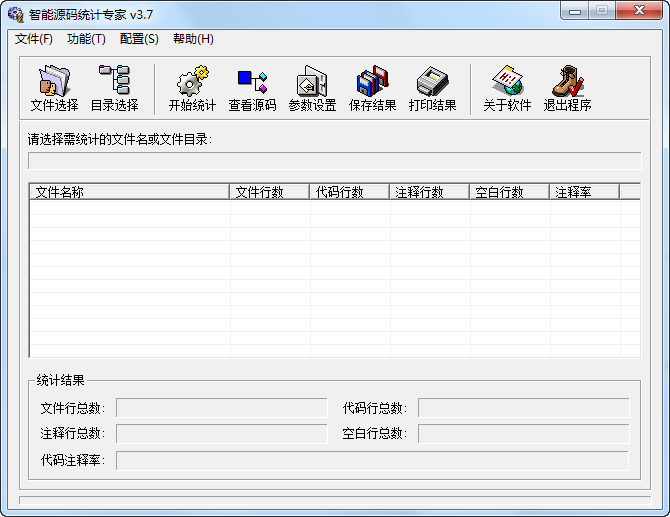Sort by 注释率 column header
The height and width of the screenshot is (517, 670).
[x=584, y=192]
